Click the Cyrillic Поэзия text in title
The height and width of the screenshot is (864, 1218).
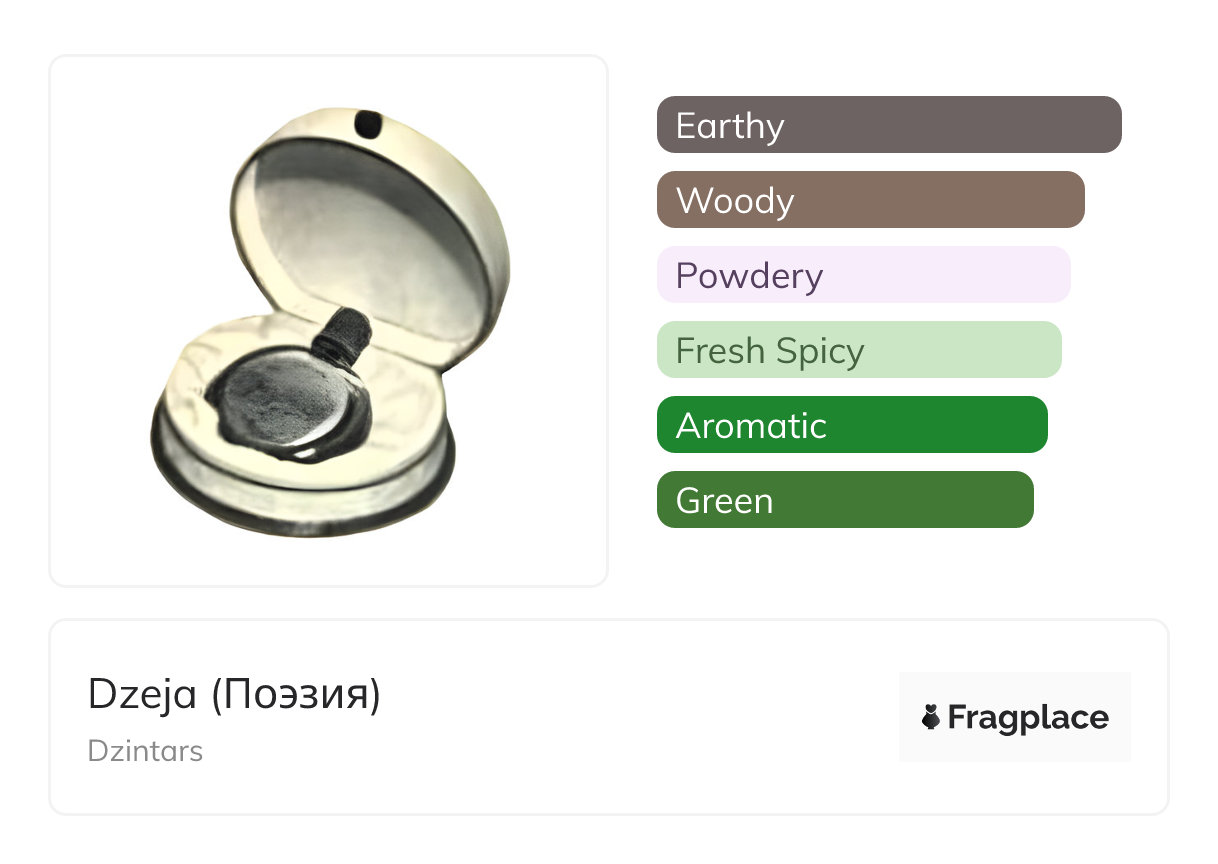pos(296,694)
